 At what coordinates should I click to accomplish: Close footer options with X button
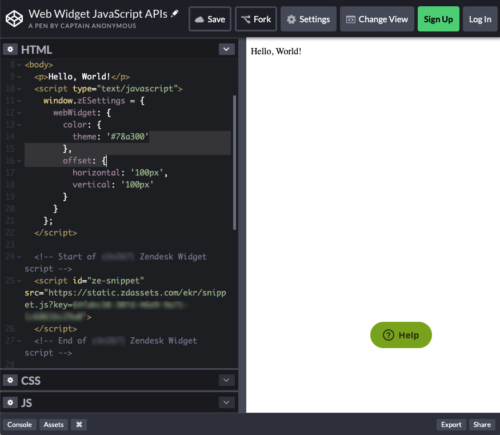click(79, 424)
